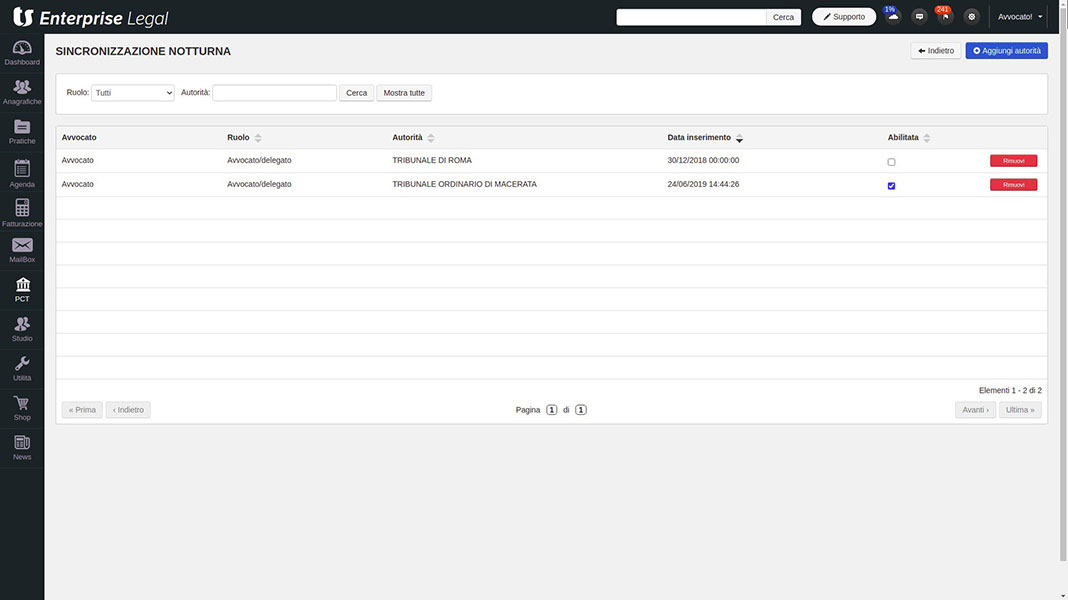Disable Tribunale Ordinario di Macerata checkbox

pos(891,186)
